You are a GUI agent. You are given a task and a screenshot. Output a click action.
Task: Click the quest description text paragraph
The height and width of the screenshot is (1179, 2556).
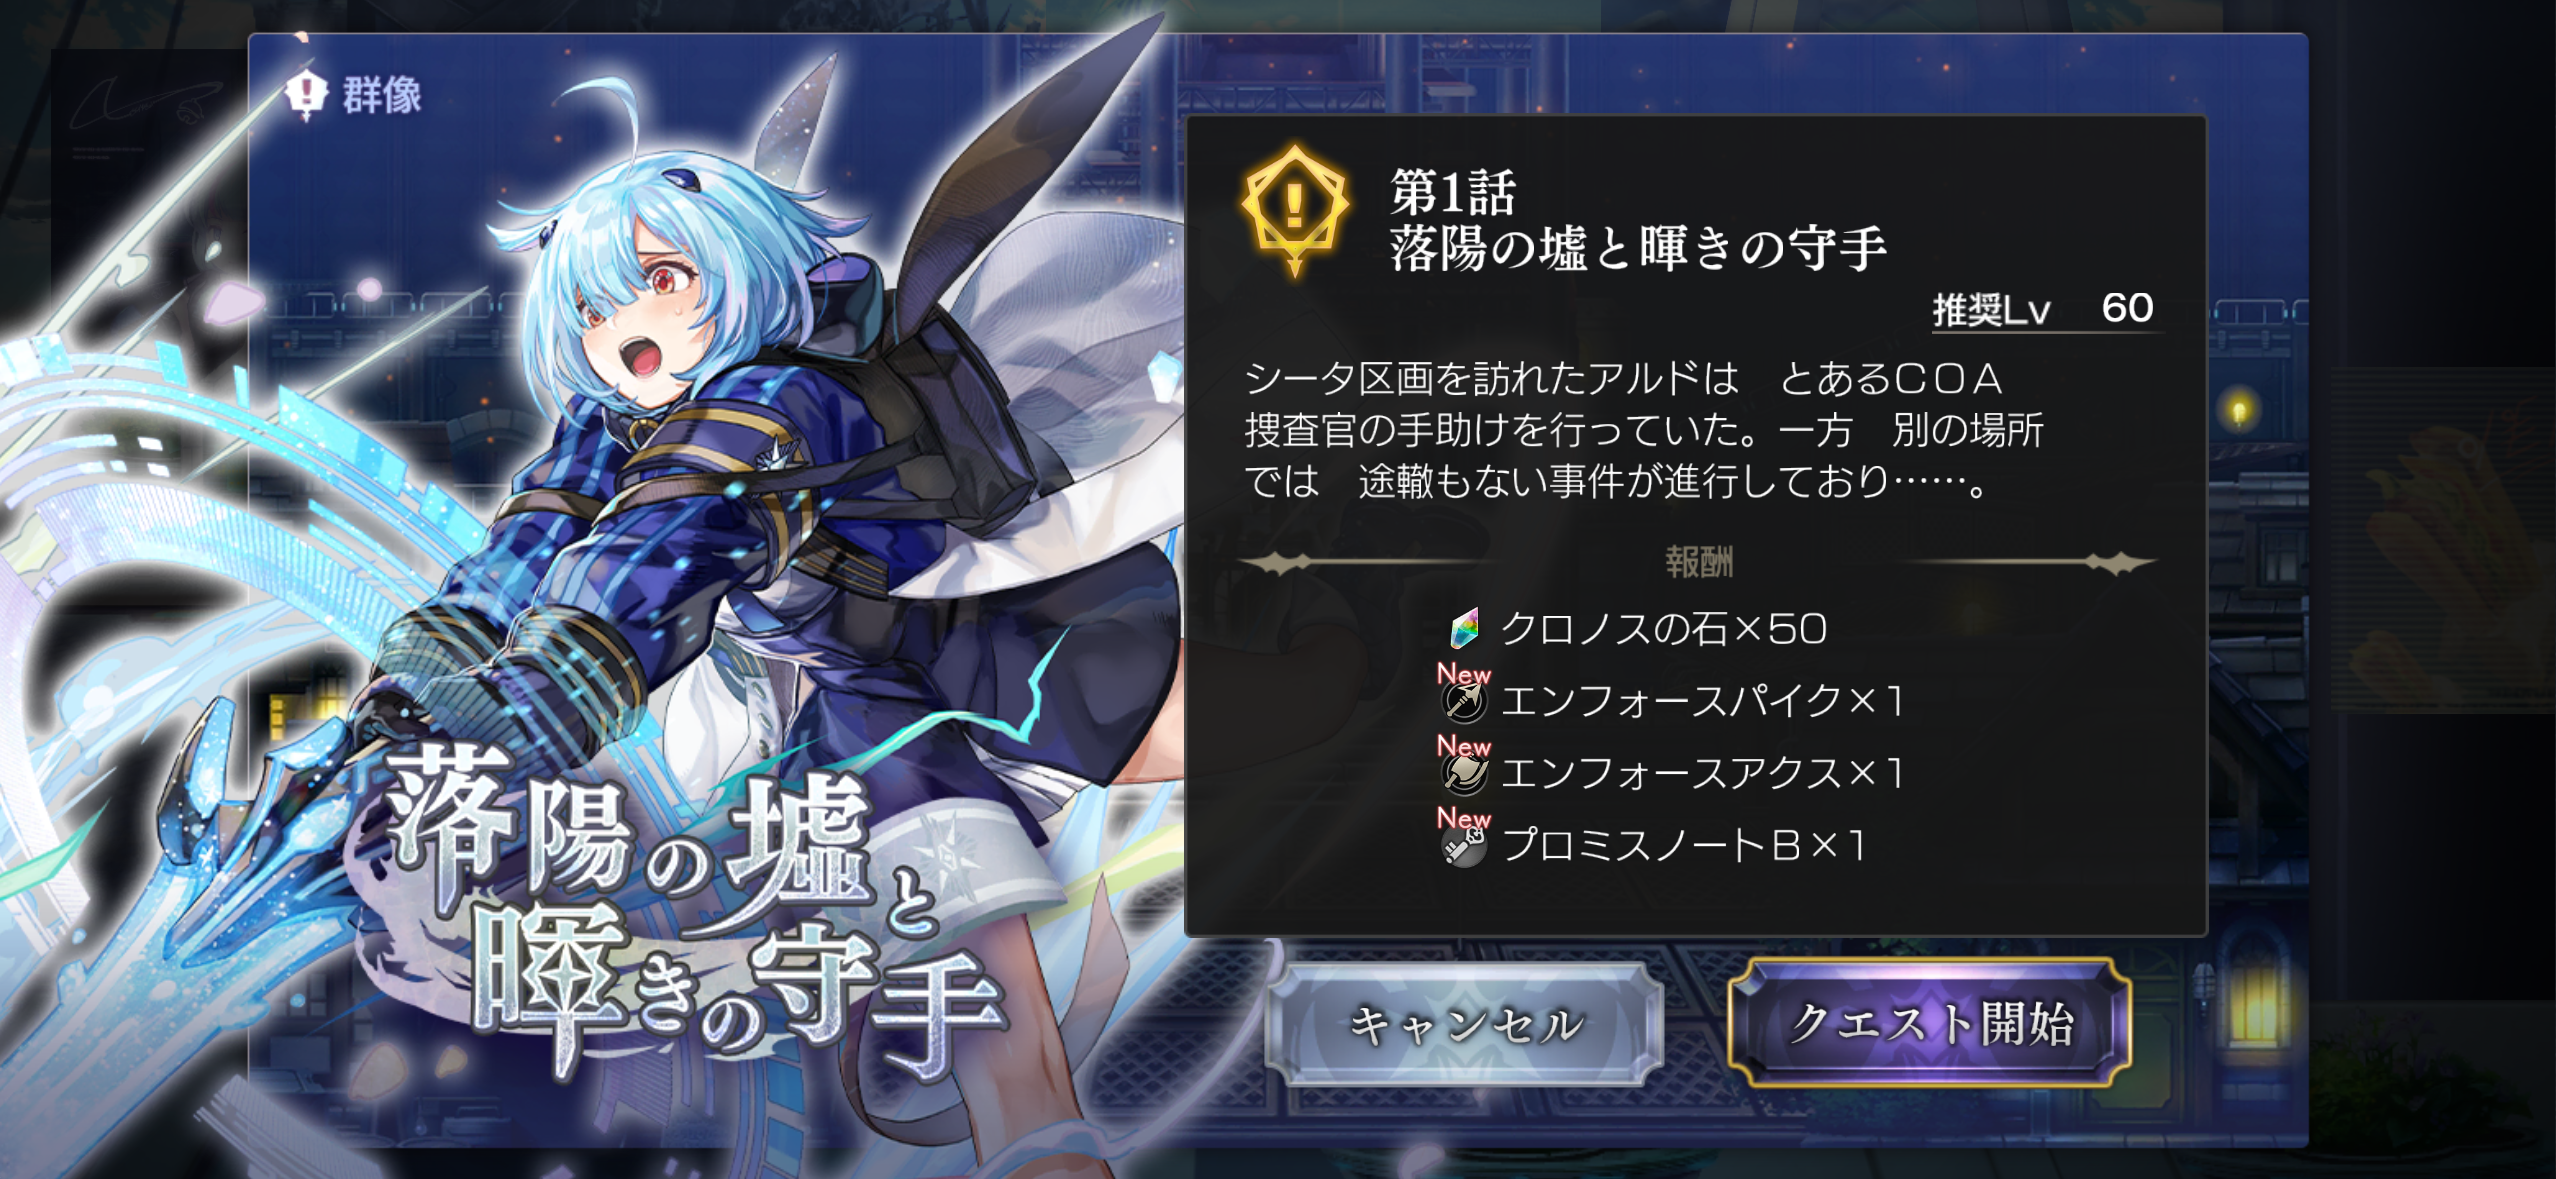[1644, 430]
